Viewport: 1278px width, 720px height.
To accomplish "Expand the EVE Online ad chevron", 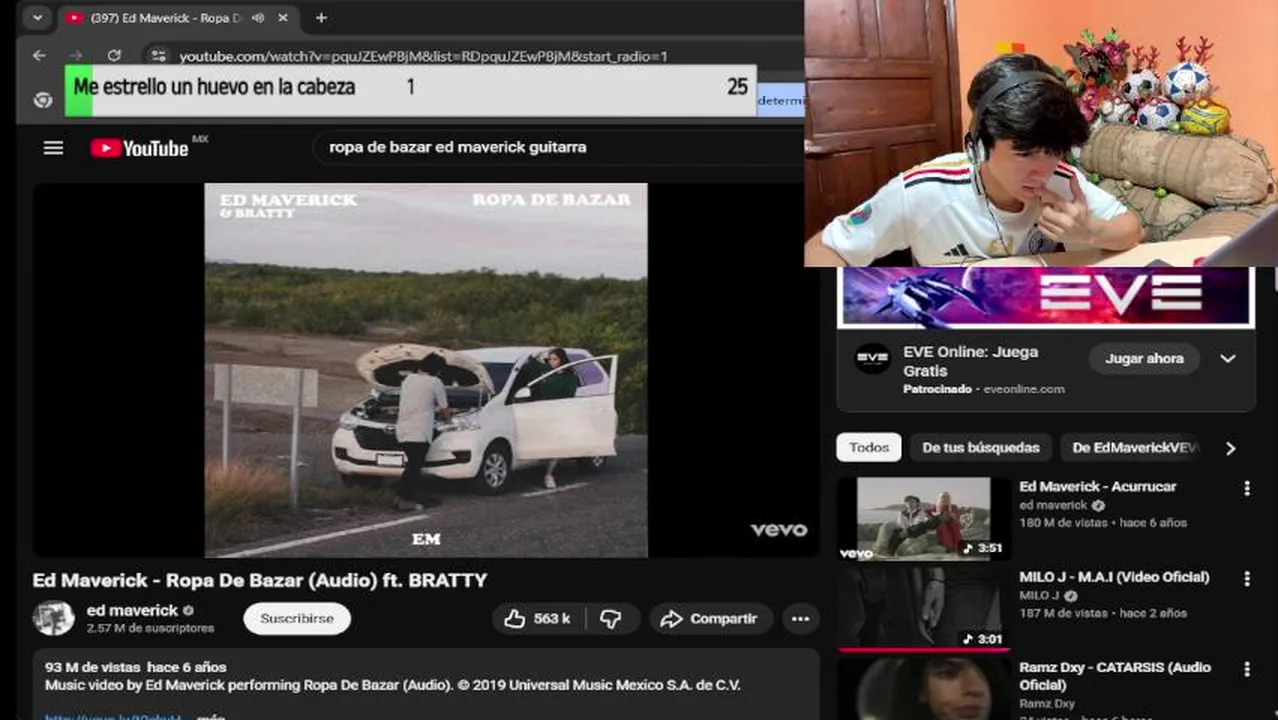I will (1228, 358).
